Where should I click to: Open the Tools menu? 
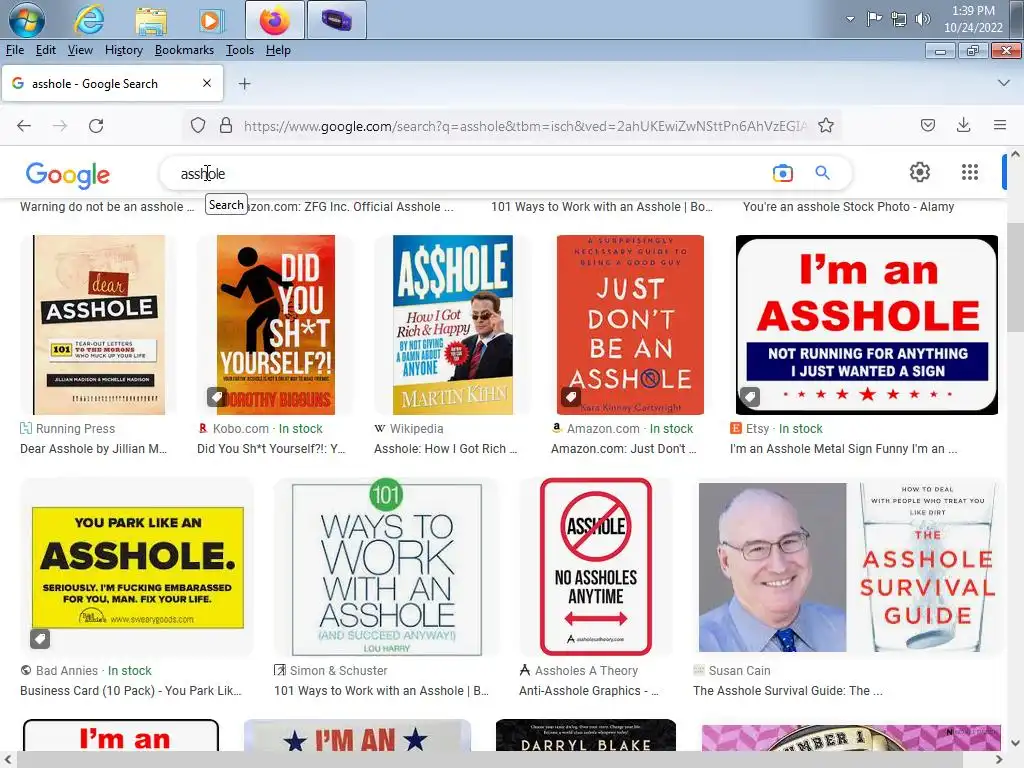click(240, 50)
